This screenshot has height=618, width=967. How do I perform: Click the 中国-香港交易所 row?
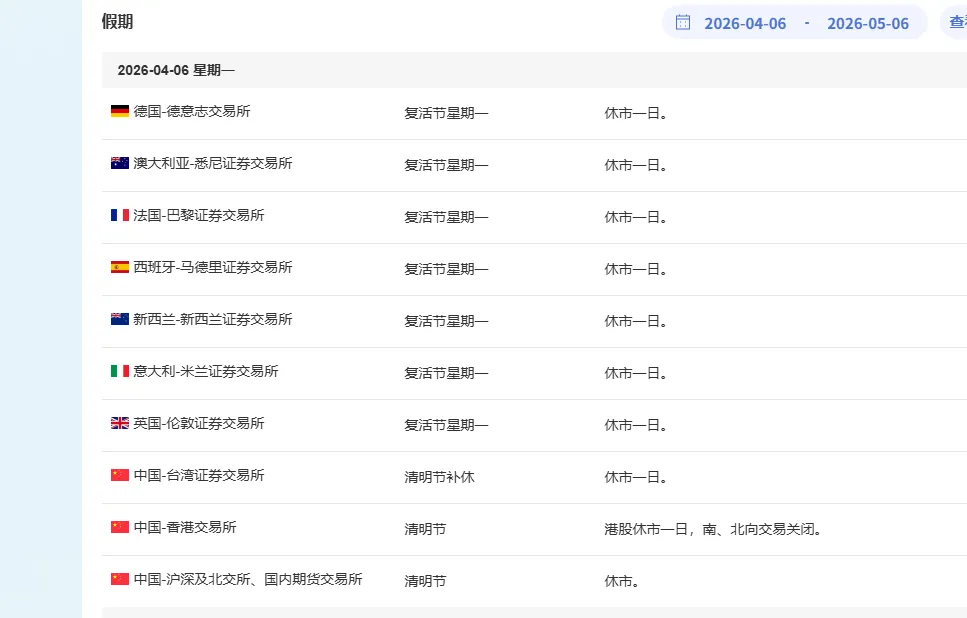tap(186, 529)
